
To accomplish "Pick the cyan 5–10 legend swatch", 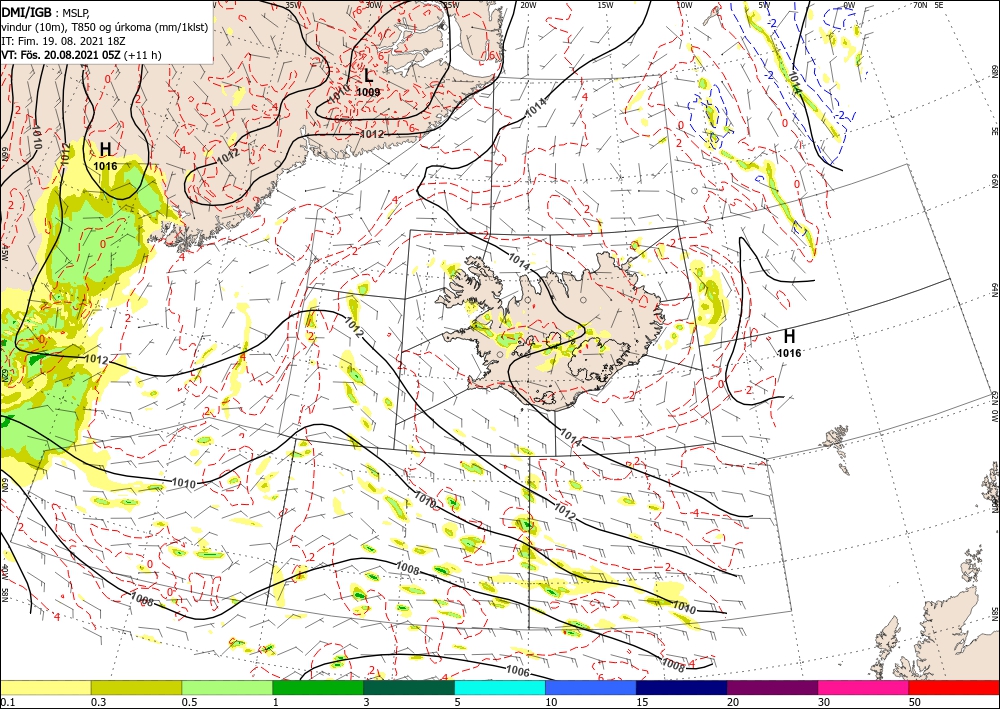I will pos(500,688).
